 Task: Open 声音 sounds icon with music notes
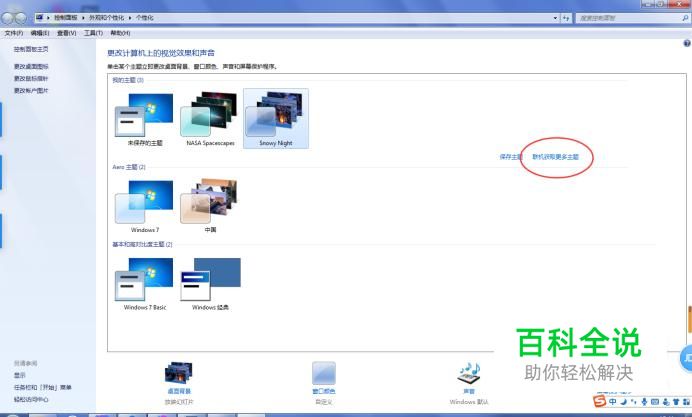(469, 374)
